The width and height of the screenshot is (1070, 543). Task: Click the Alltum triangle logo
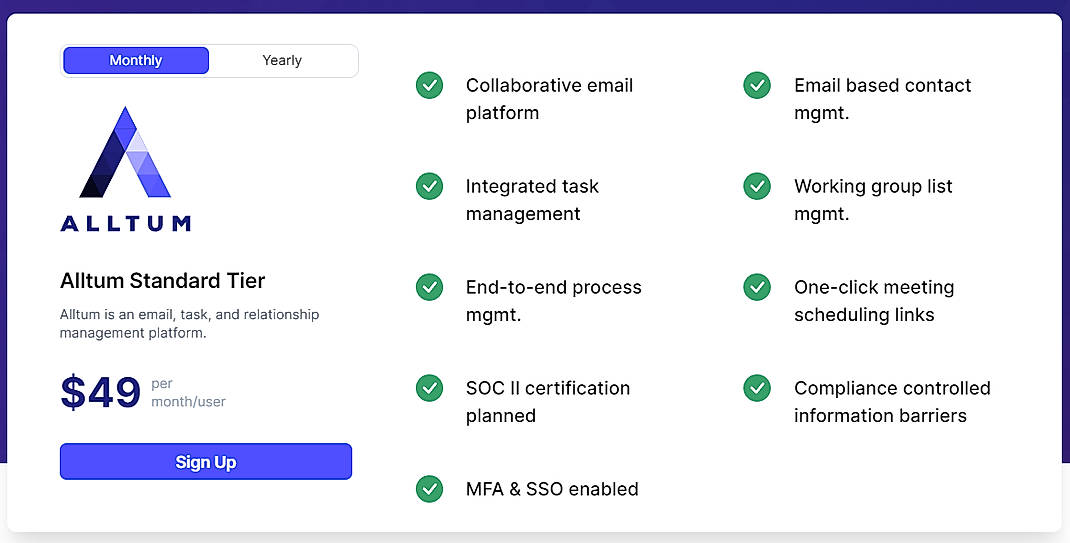point(125,152)
